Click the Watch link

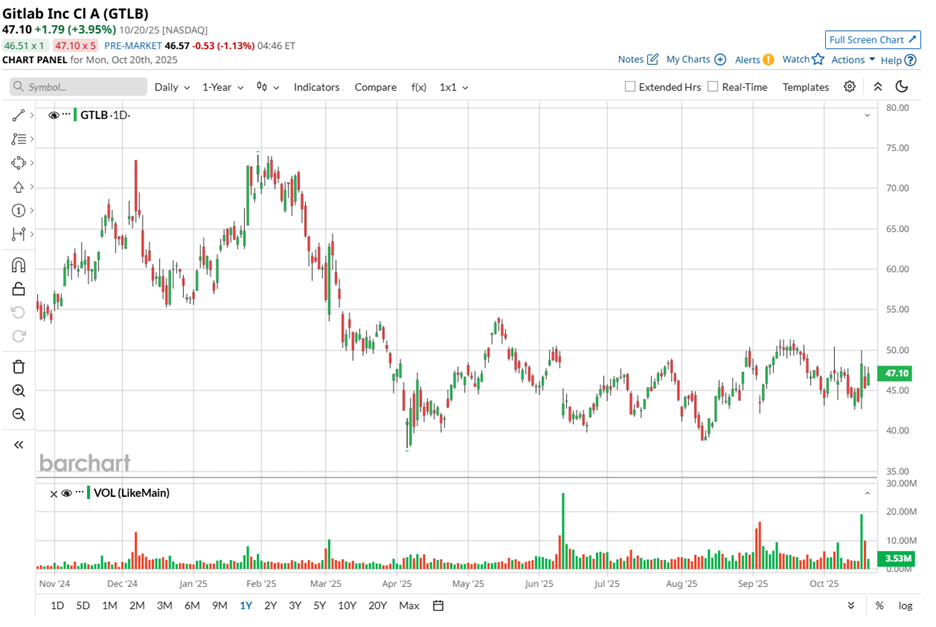(x=796, y=59)
